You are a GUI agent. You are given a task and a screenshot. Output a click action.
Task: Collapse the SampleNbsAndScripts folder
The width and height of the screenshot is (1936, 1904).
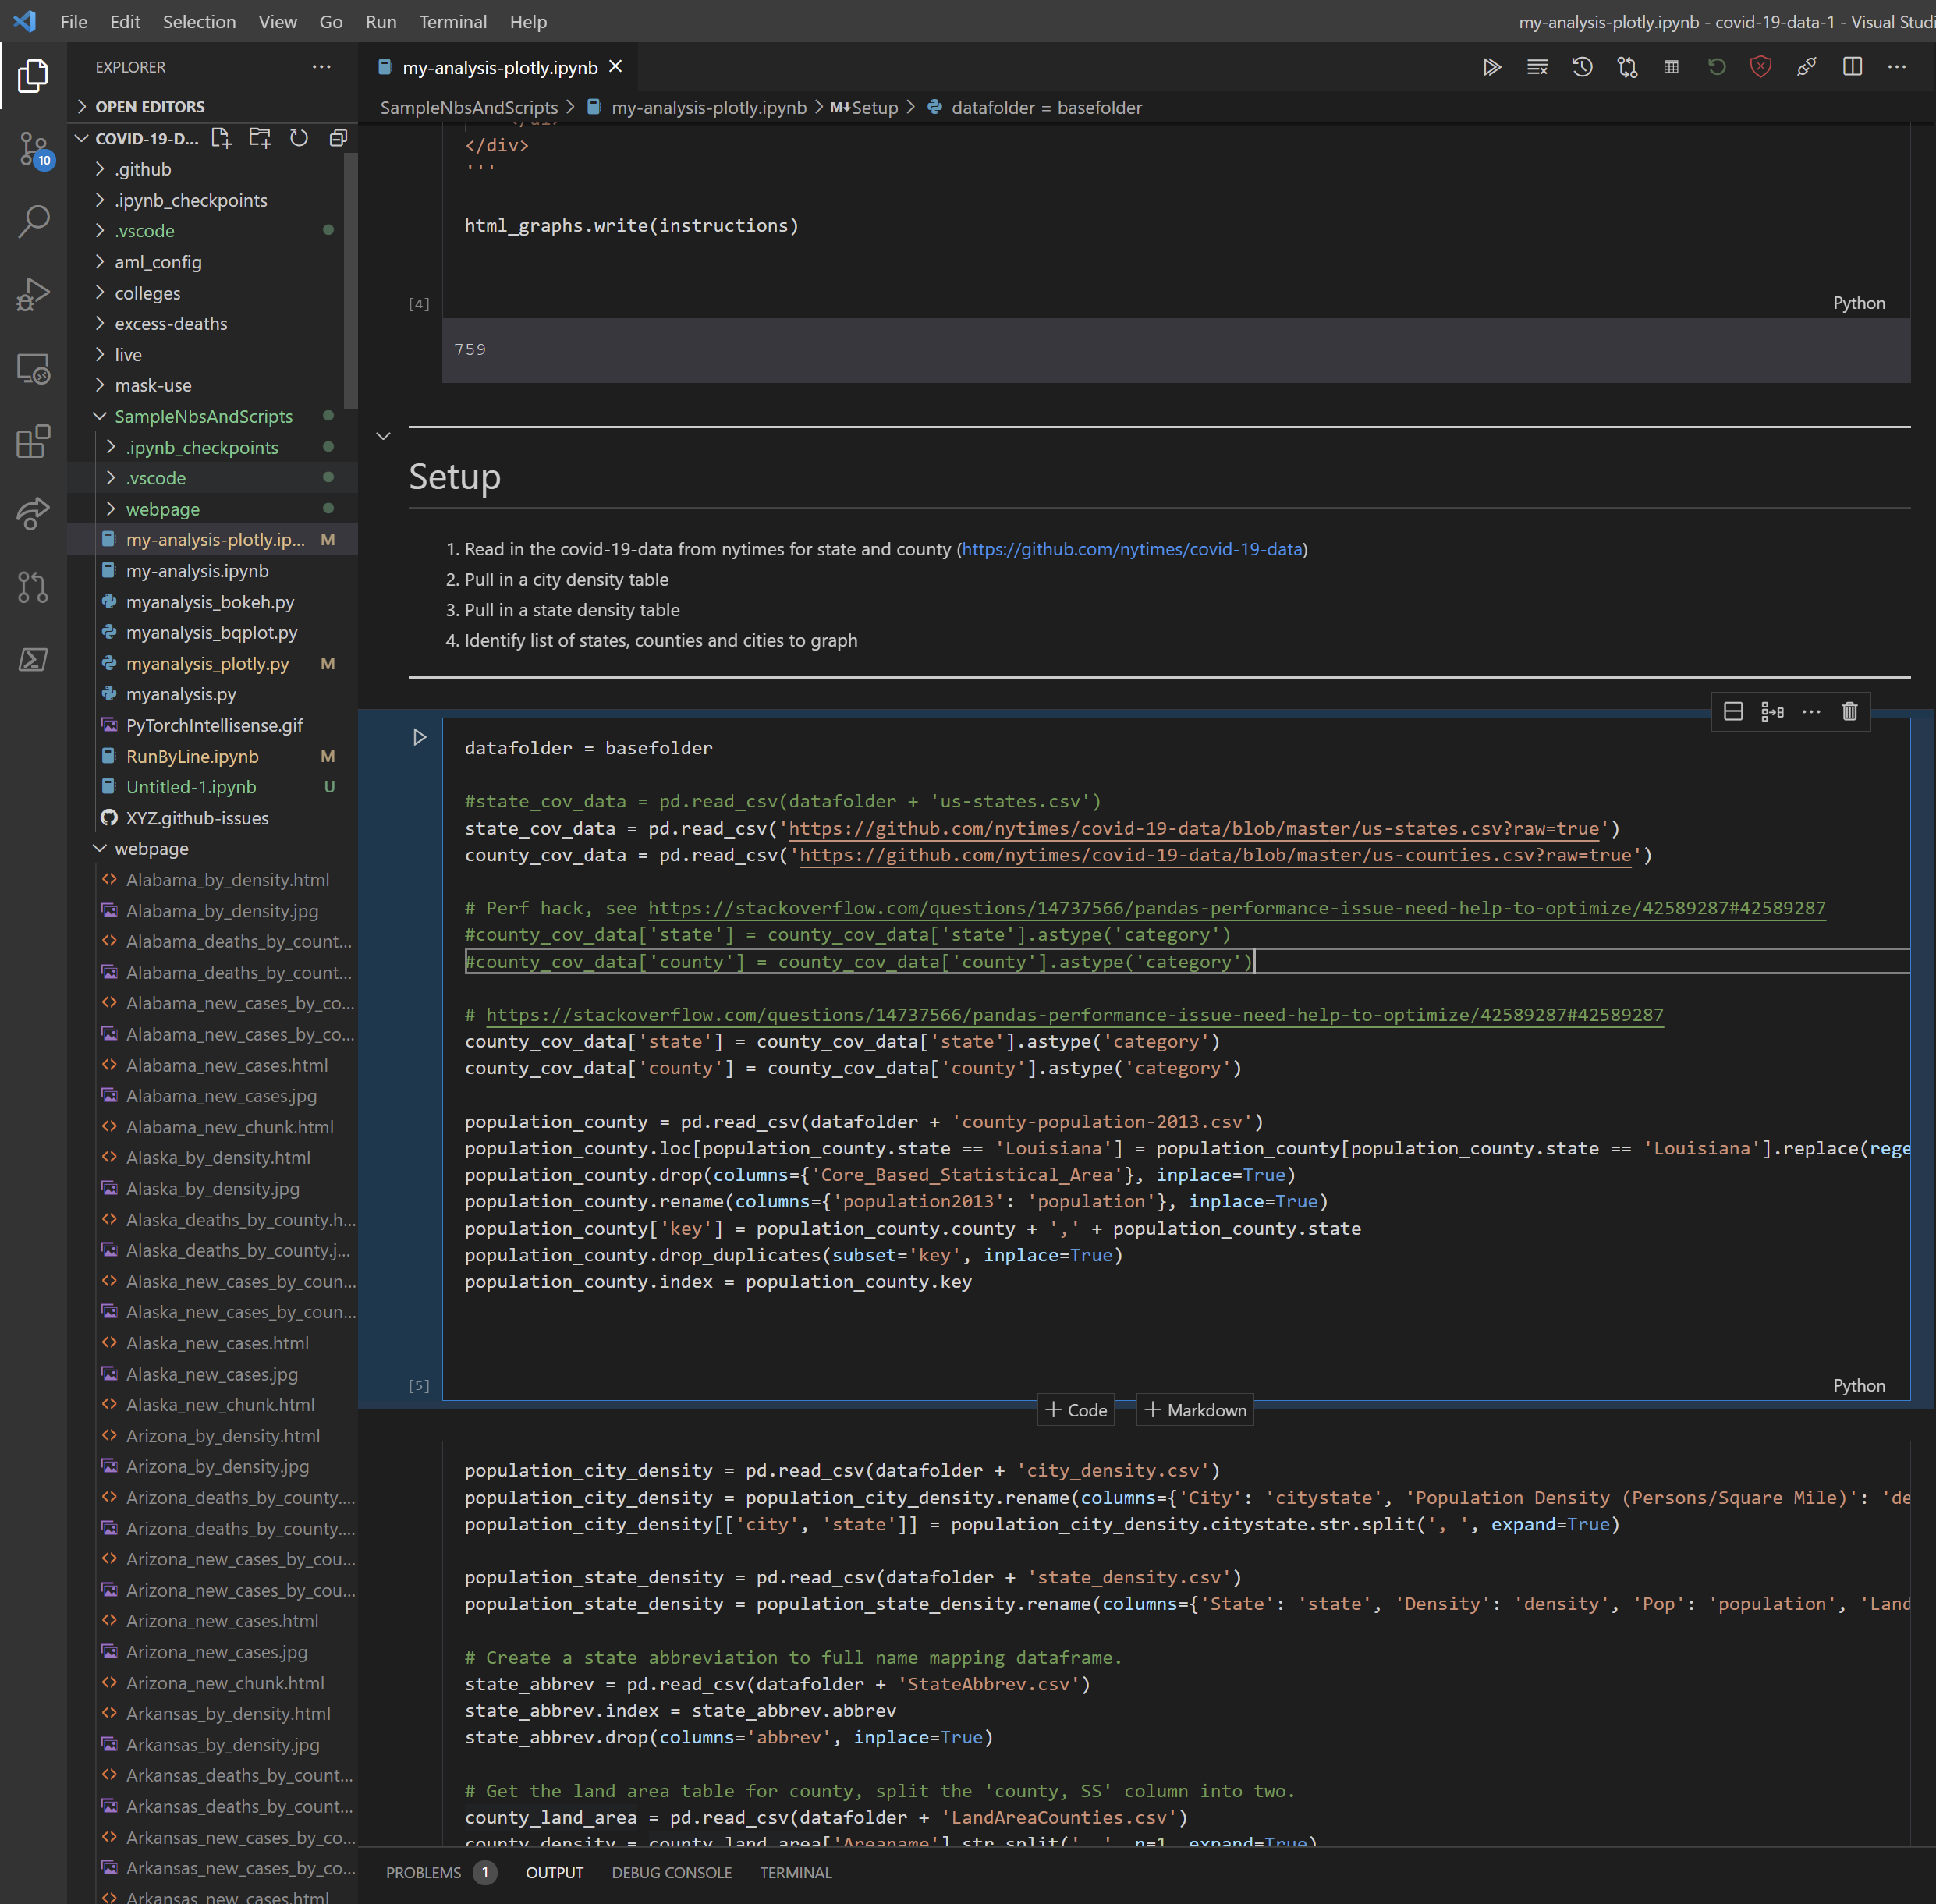[100, 416]
